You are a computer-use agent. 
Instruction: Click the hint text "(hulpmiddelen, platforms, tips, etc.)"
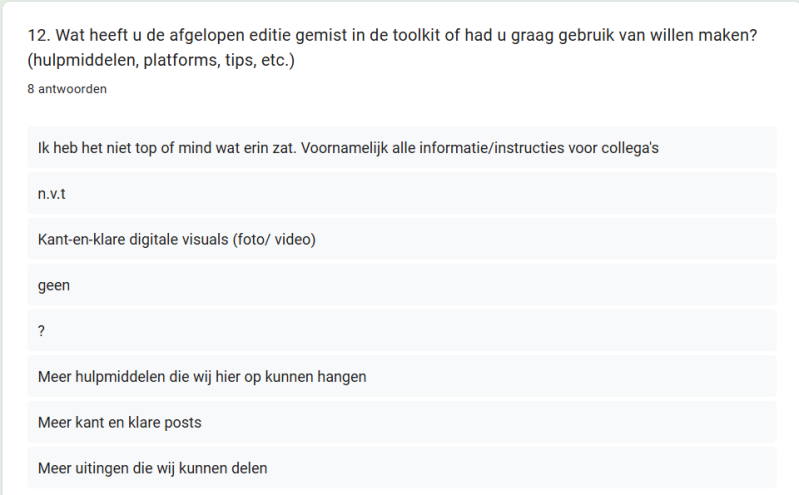[161, 61]
